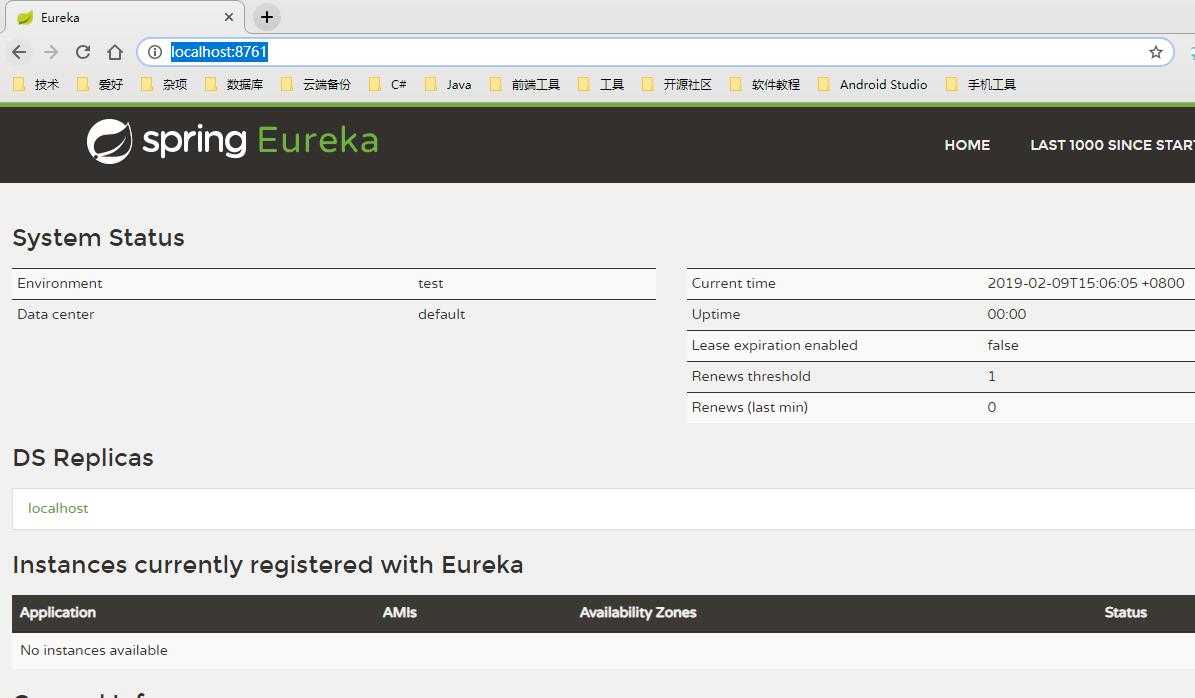Click 'Instances currently registered with Eureka' heading
1195x698 pixels.
(268, 565)
